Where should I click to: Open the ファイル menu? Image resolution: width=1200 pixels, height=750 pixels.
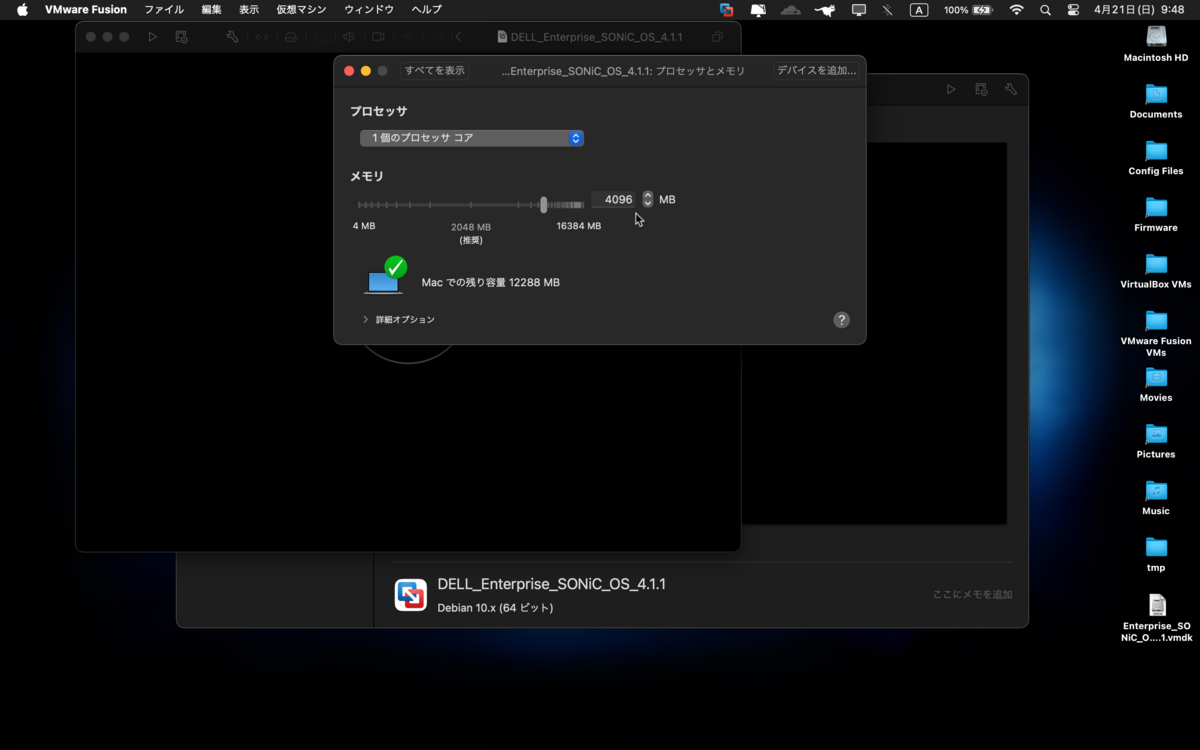(x=164, y=10)
